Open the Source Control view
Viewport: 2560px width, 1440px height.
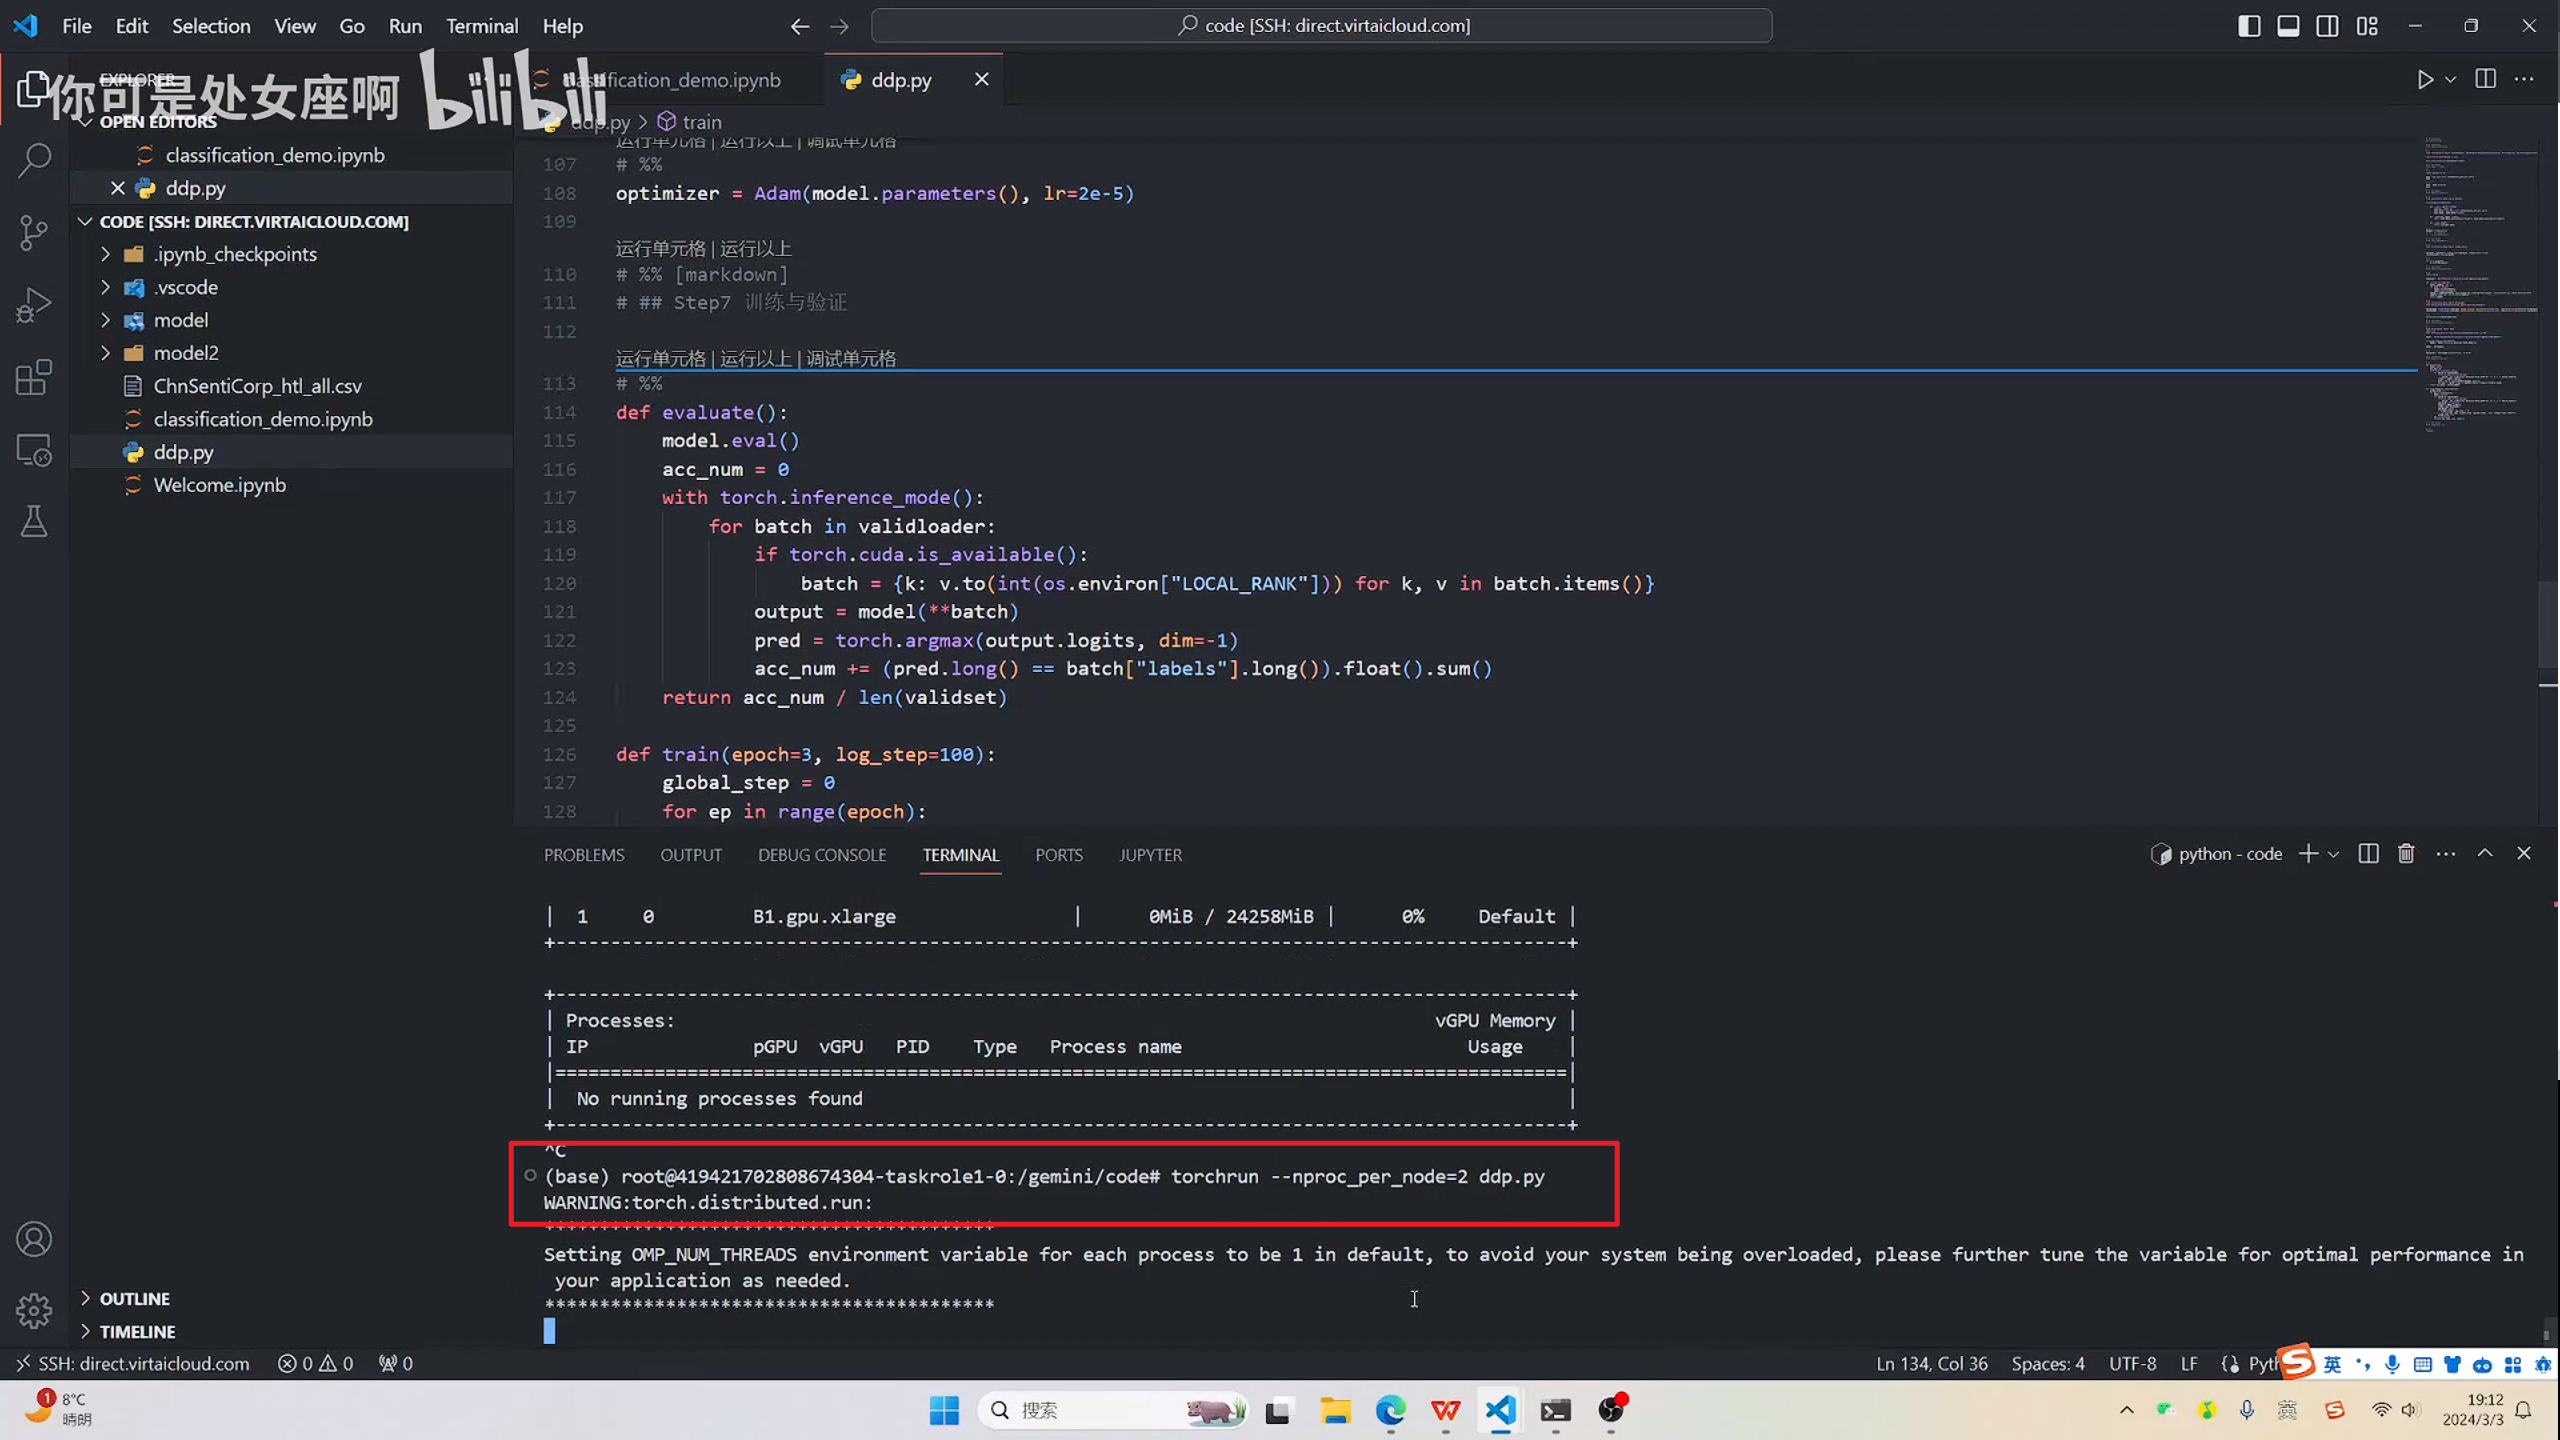click(x=34, y=233)
